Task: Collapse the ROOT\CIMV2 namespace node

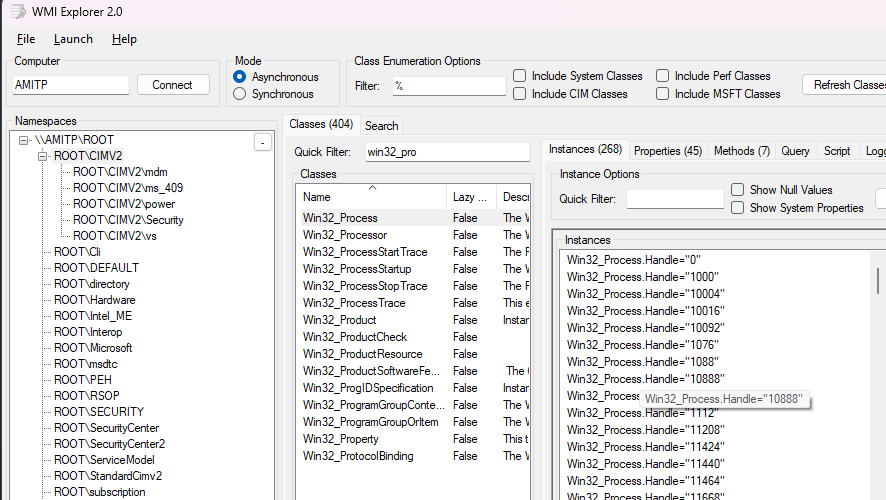Action: coord(43,156)
